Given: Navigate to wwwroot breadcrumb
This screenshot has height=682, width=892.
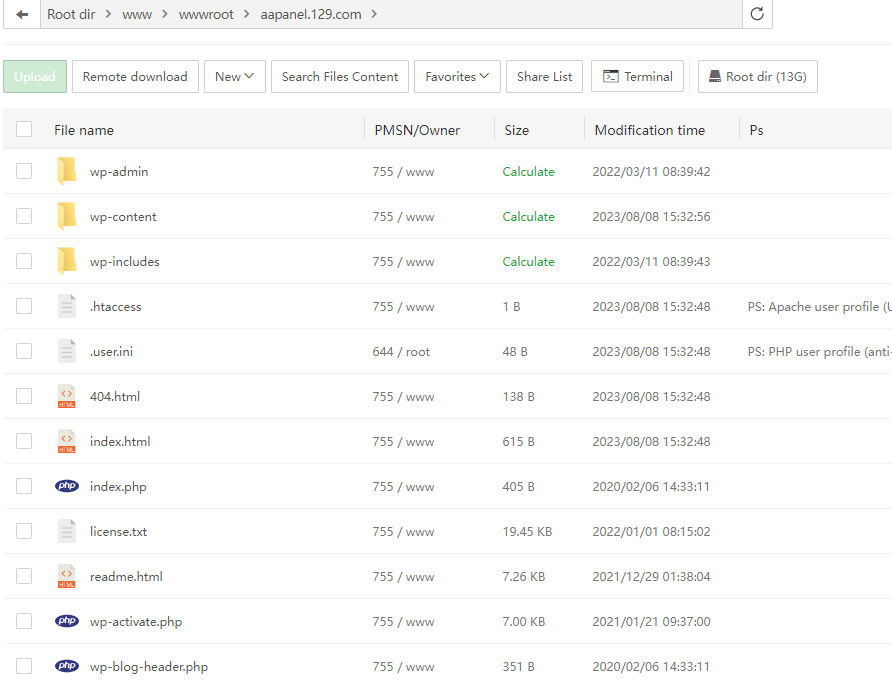Looking at the screenshot, I should coord(206,14).
